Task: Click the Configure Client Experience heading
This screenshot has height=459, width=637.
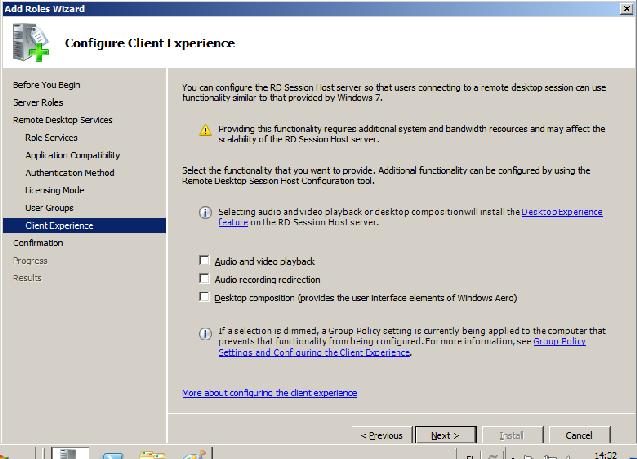Action: pos(150,43)
